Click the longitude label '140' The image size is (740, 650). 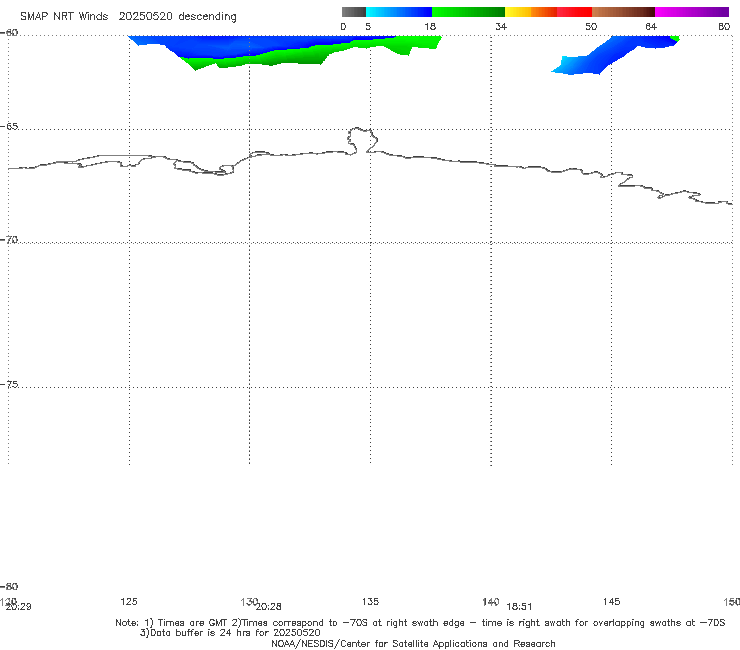pos(491,601)
